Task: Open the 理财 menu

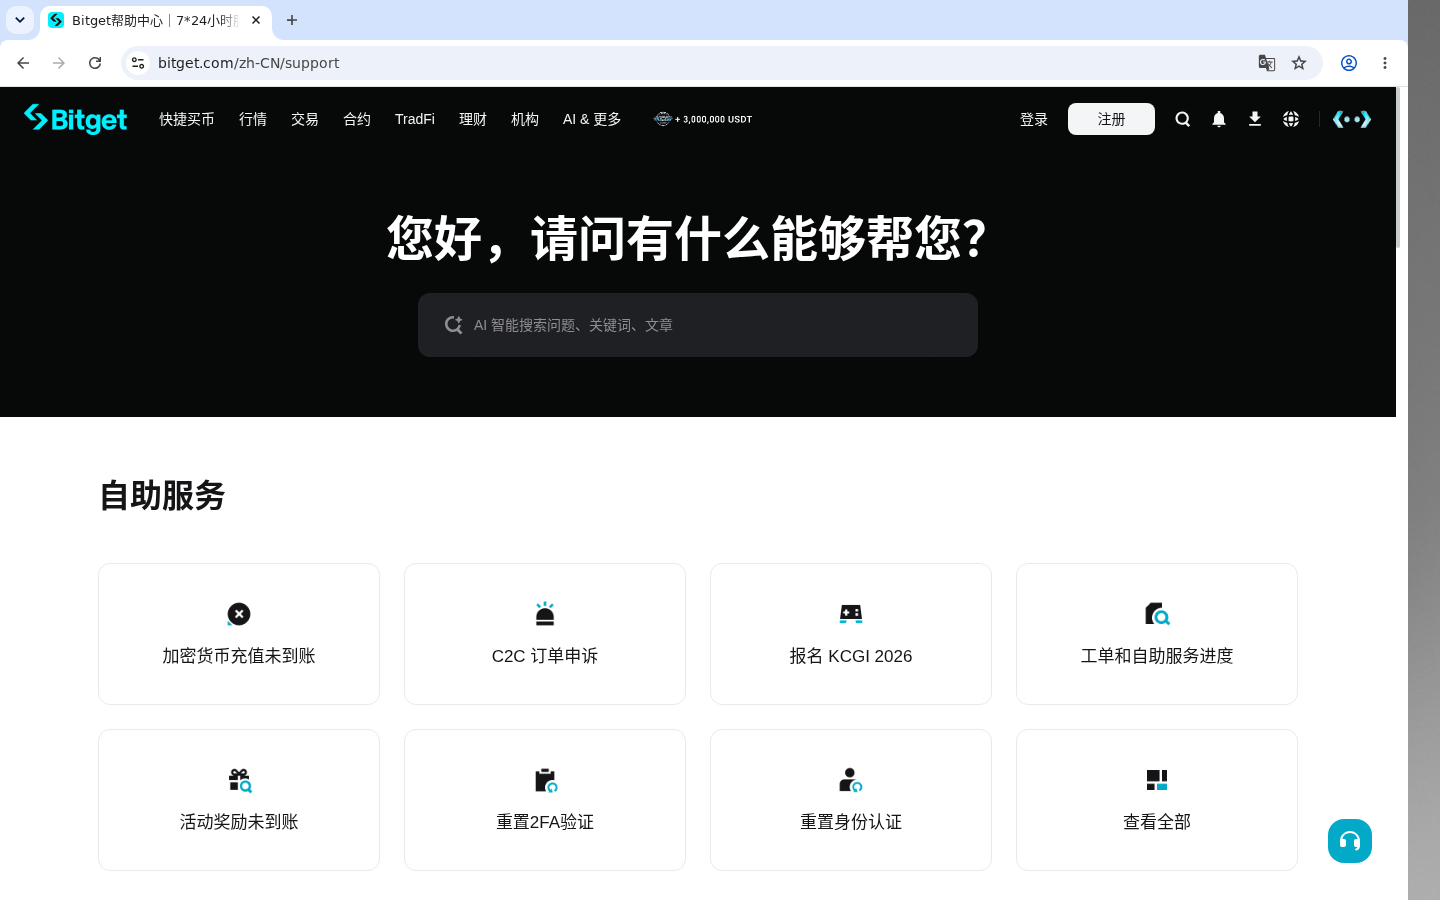Action: (473, 119)
